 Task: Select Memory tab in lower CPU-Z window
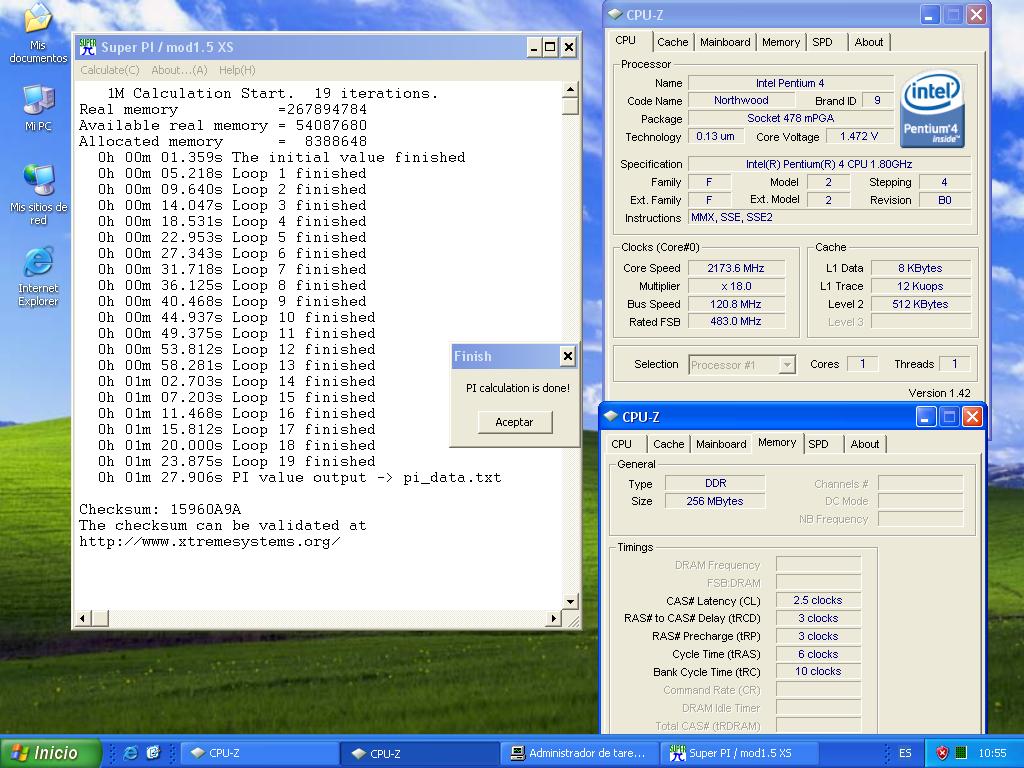point(777,442)
